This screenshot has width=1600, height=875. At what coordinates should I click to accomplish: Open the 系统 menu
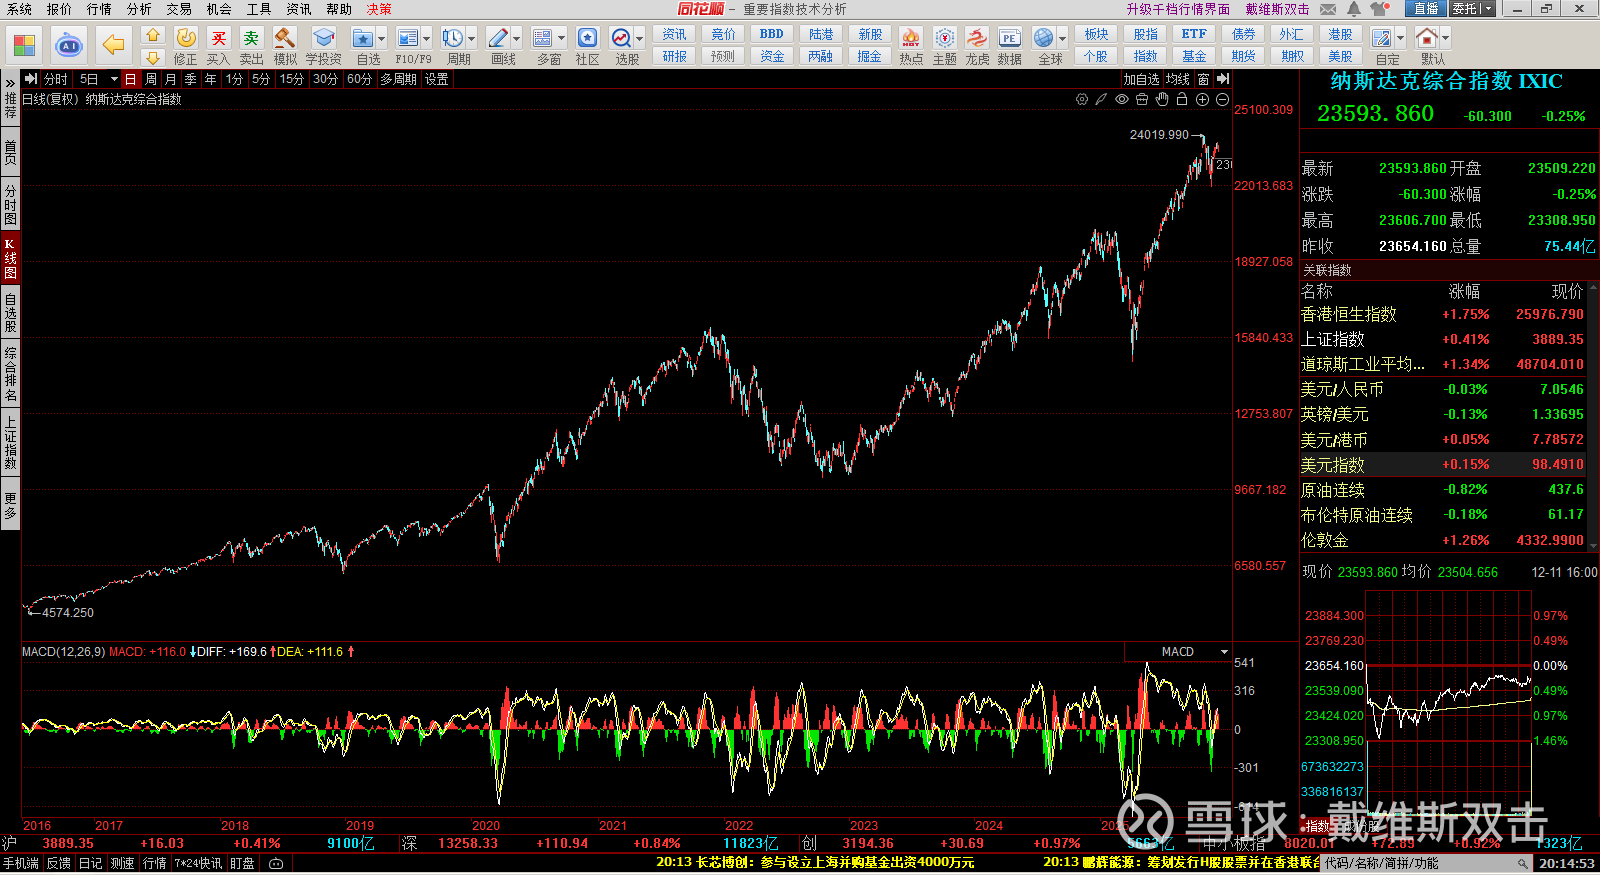pyautogui.click(x=19, y=9)
